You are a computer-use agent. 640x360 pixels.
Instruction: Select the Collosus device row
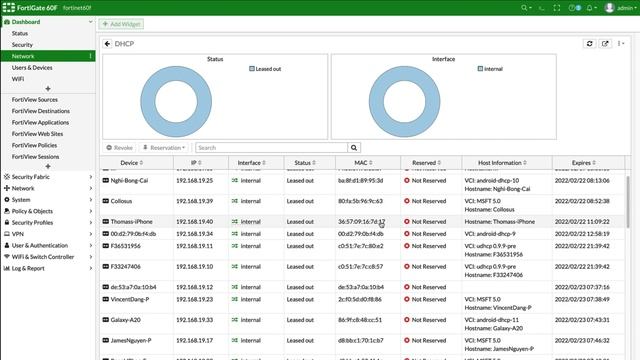tap(362, 205)
